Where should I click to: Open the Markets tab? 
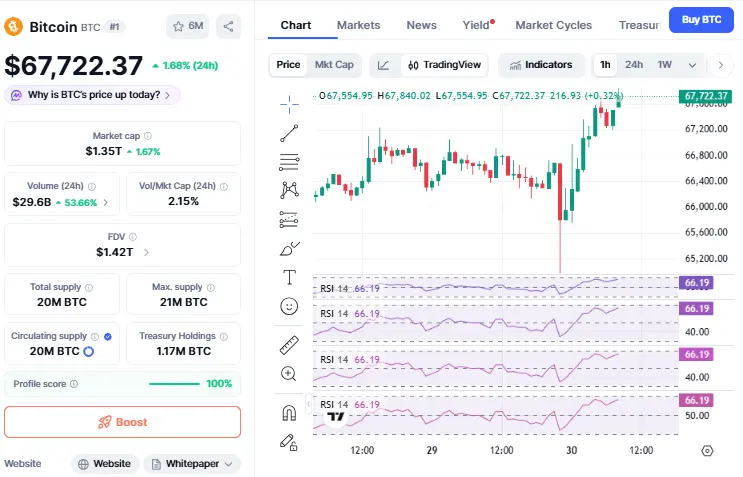[358, 25]
